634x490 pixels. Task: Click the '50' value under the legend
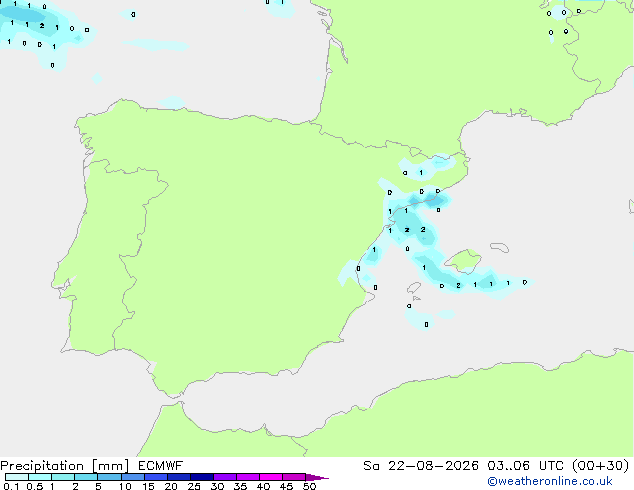click(x=310, y=486)
